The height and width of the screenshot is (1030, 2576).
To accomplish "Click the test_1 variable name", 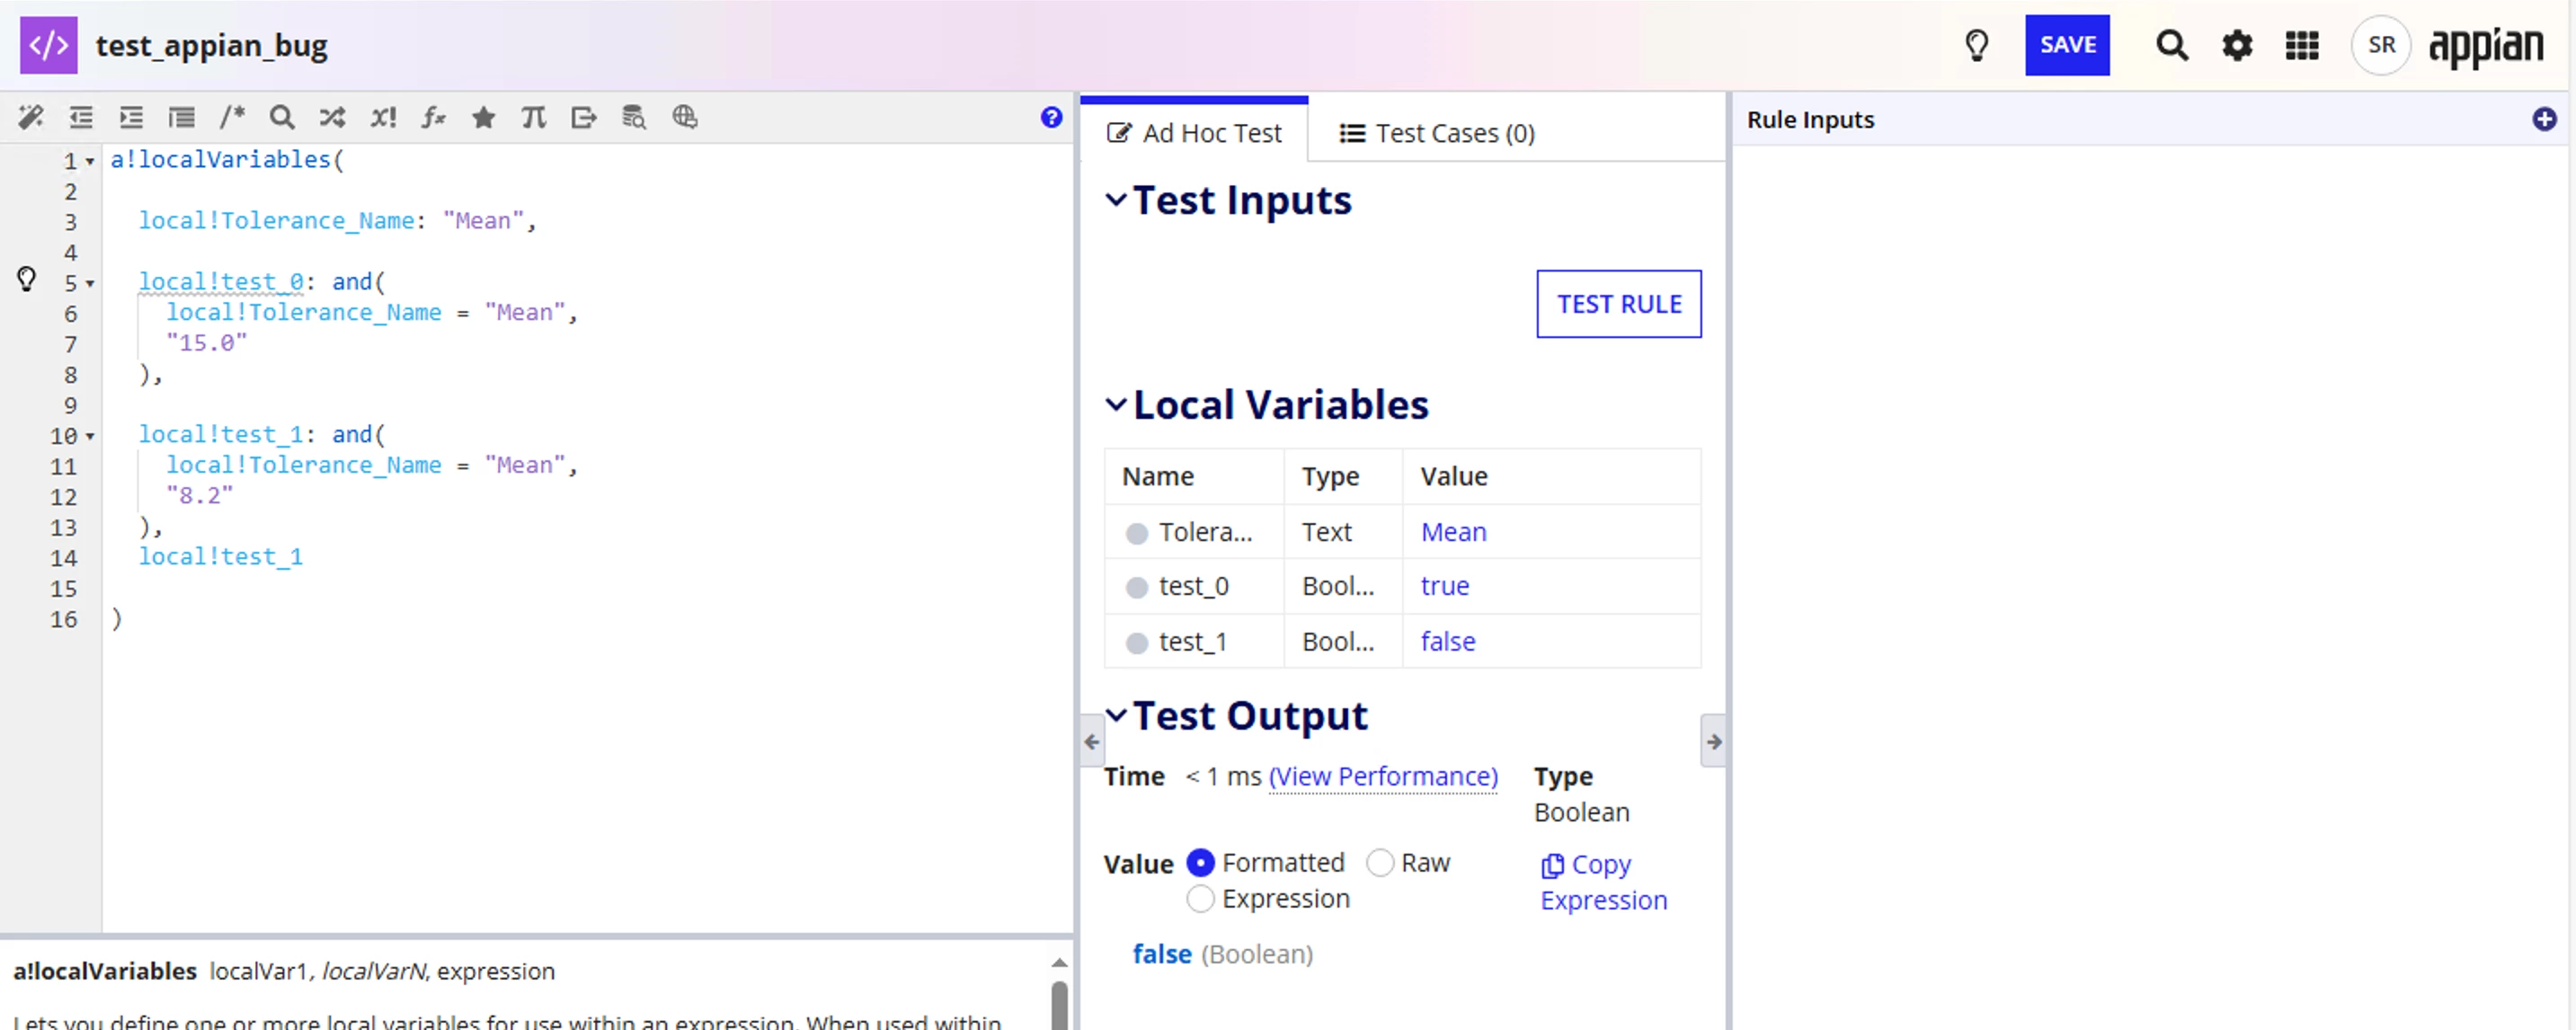I will click(x=1192, y=642).
